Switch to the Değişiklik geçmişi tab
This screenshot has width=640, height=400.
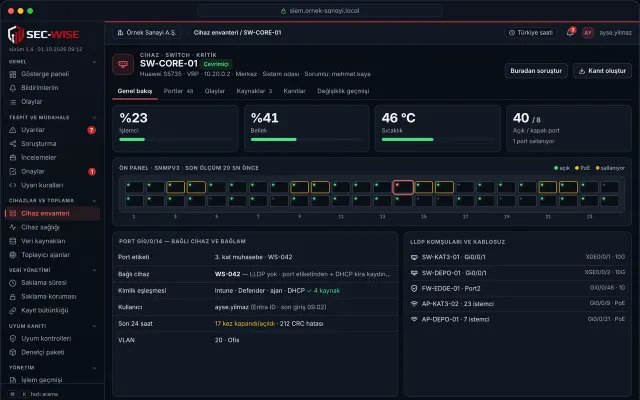pyautogui.click(x=343, y=91)
